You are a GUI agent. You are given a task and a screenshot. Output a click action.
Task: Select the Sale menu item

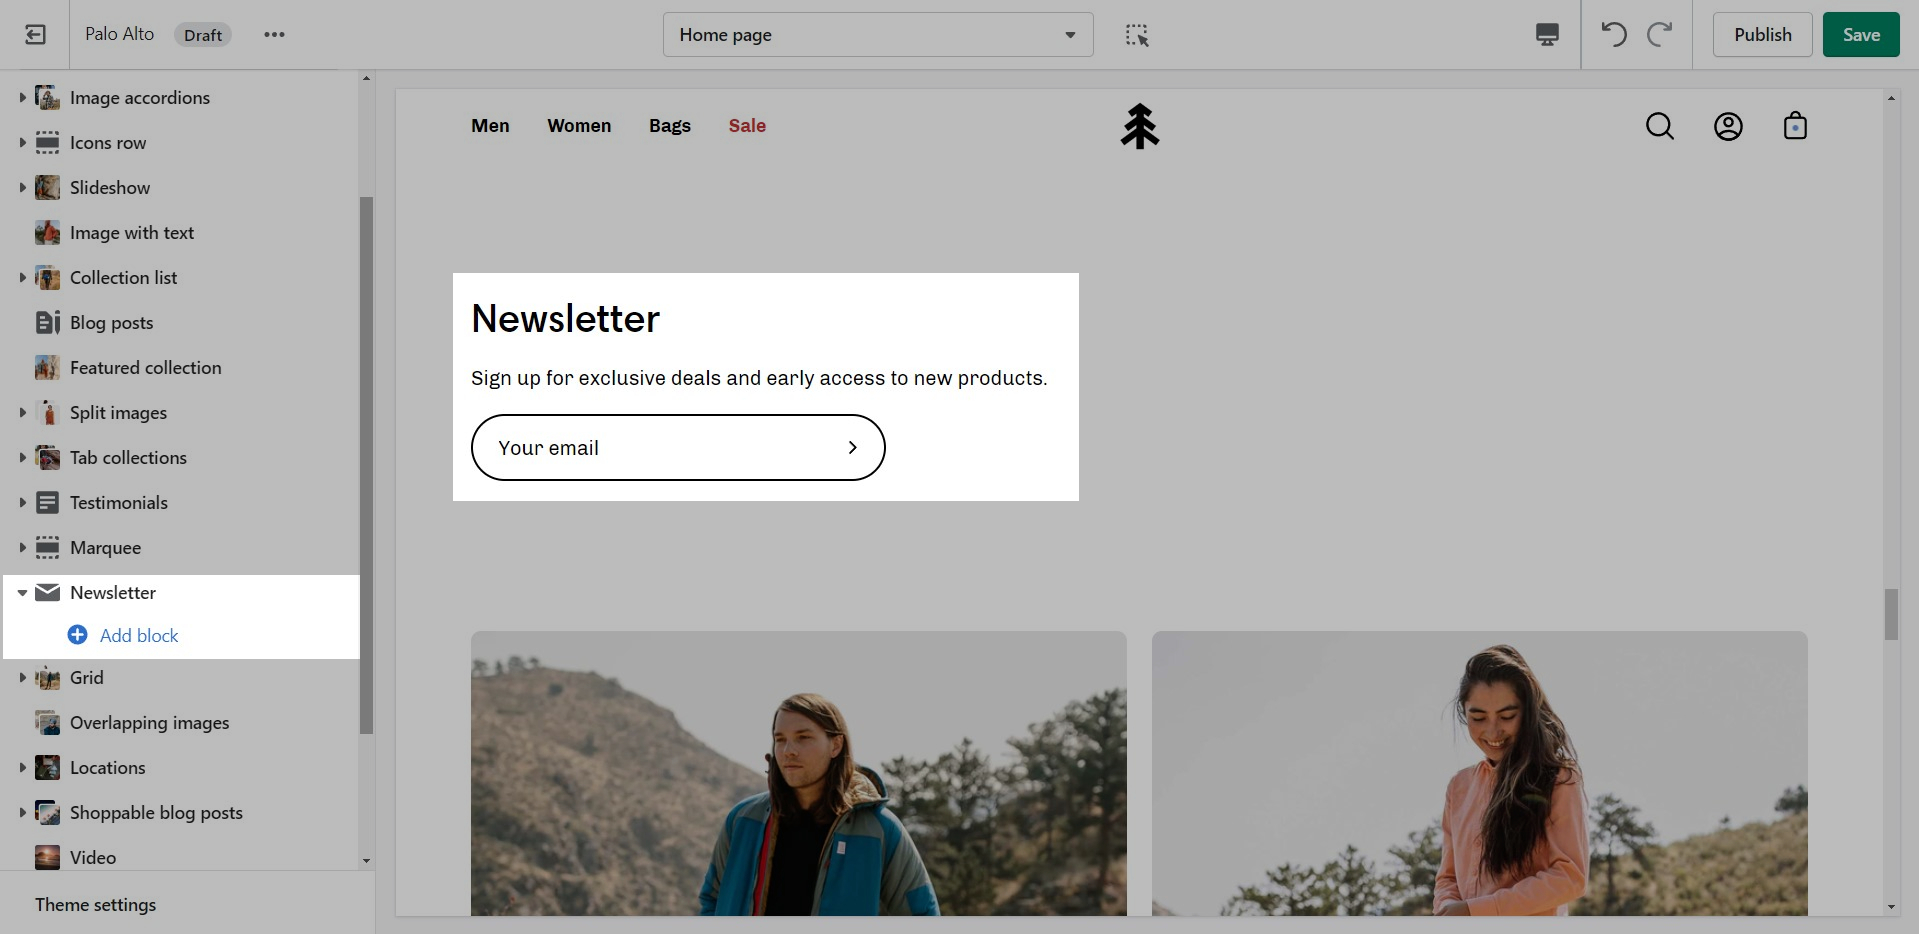click(747, 126)
